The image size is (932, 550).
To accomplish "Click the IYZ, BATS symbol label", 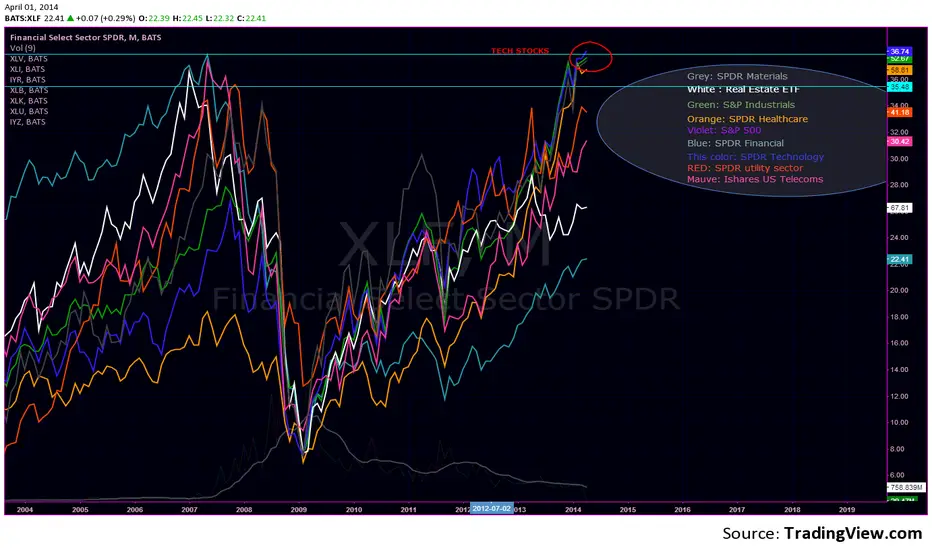I will [x=28, y=122].
